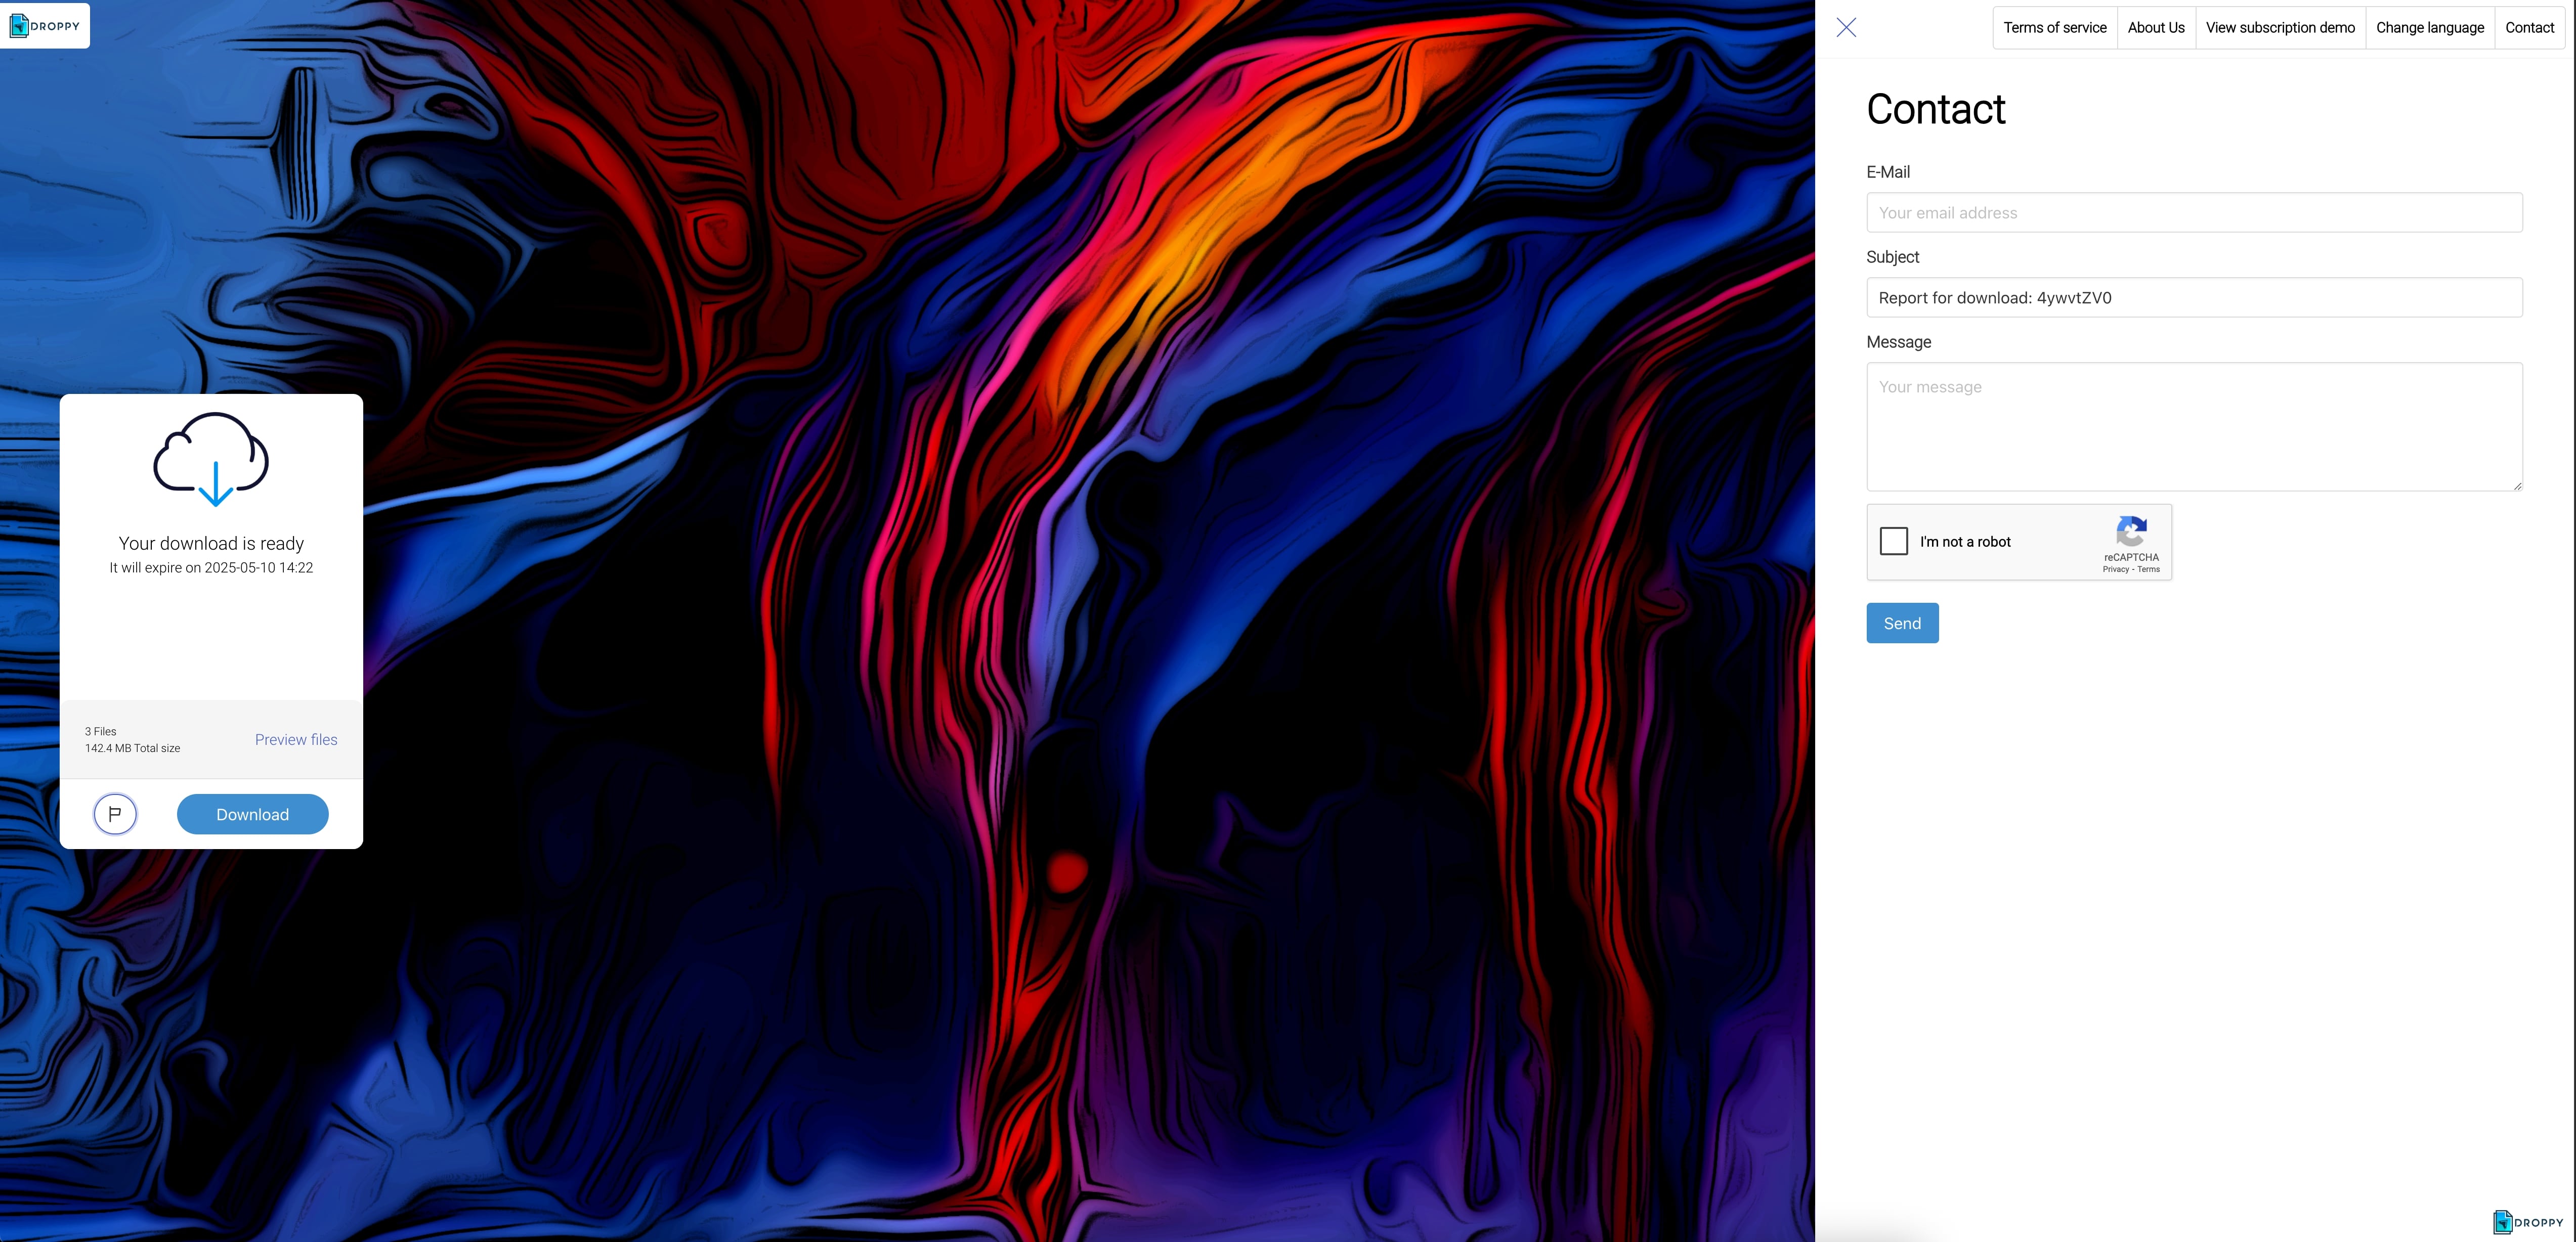Click the Droppy logo in bottom-right corner

tap(2528, 1222)
